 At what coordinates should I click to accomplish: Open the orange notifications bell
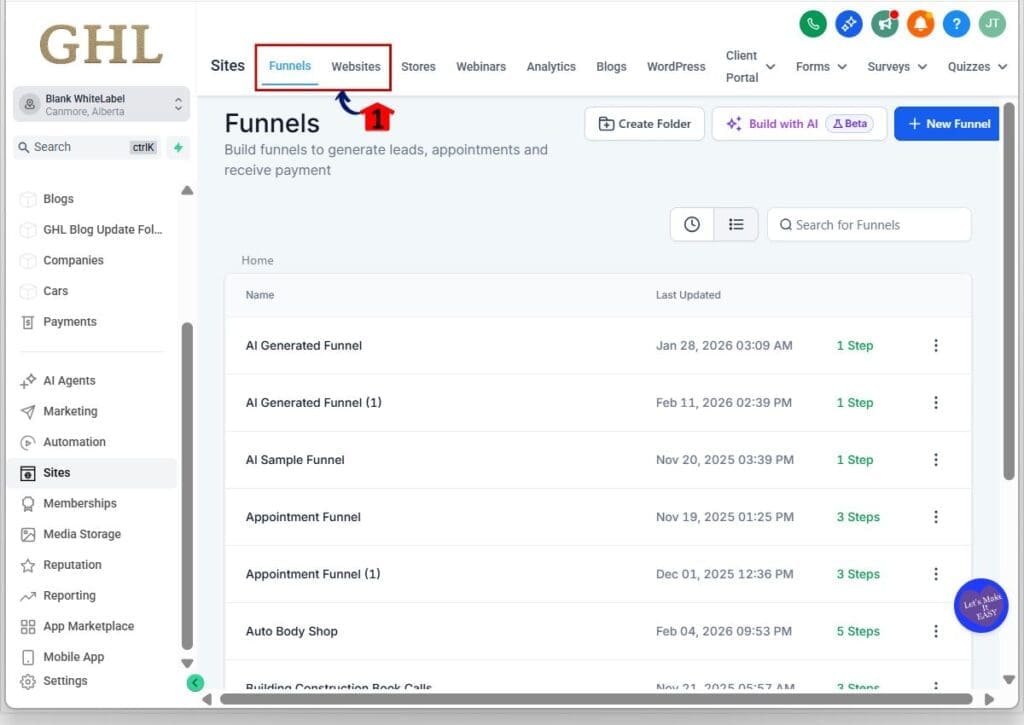920,24
